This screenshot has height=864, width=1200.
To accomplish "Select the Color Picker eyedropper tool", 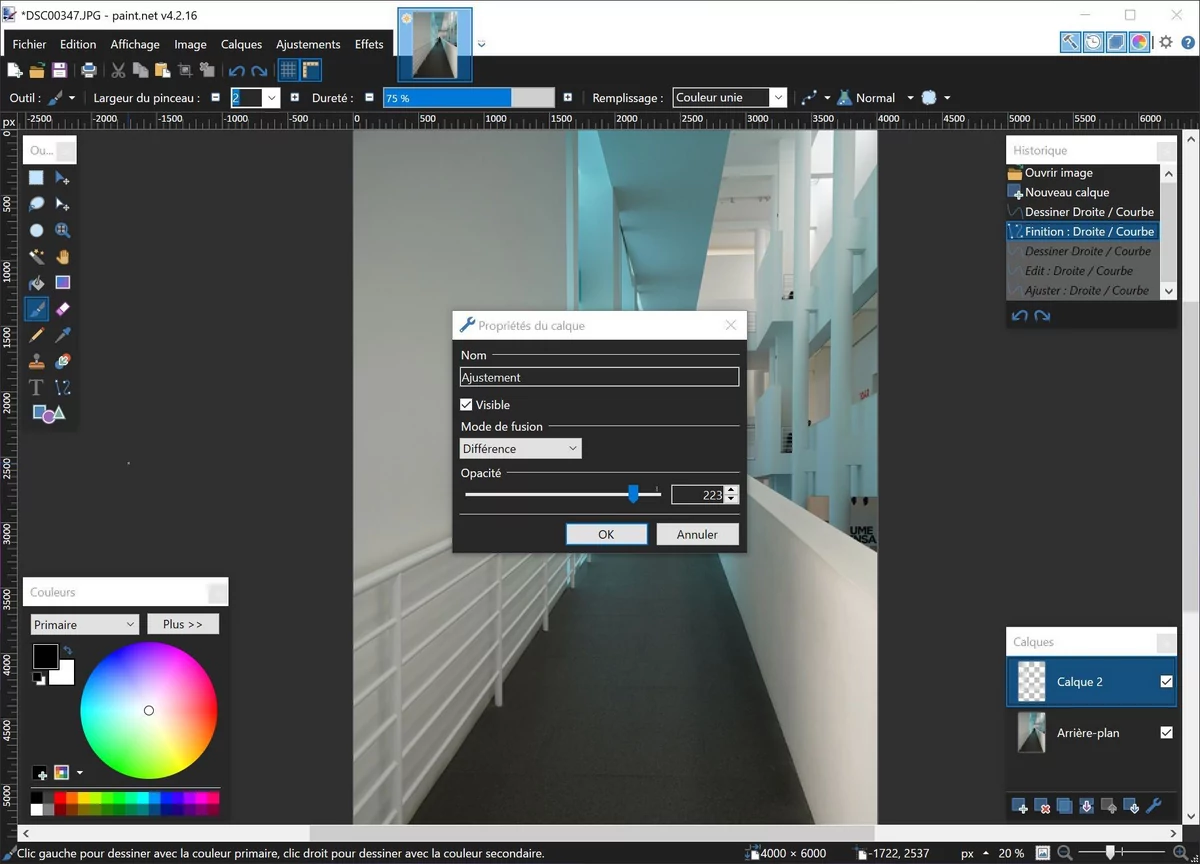I will pyautogui.click(x=62, y=335).
